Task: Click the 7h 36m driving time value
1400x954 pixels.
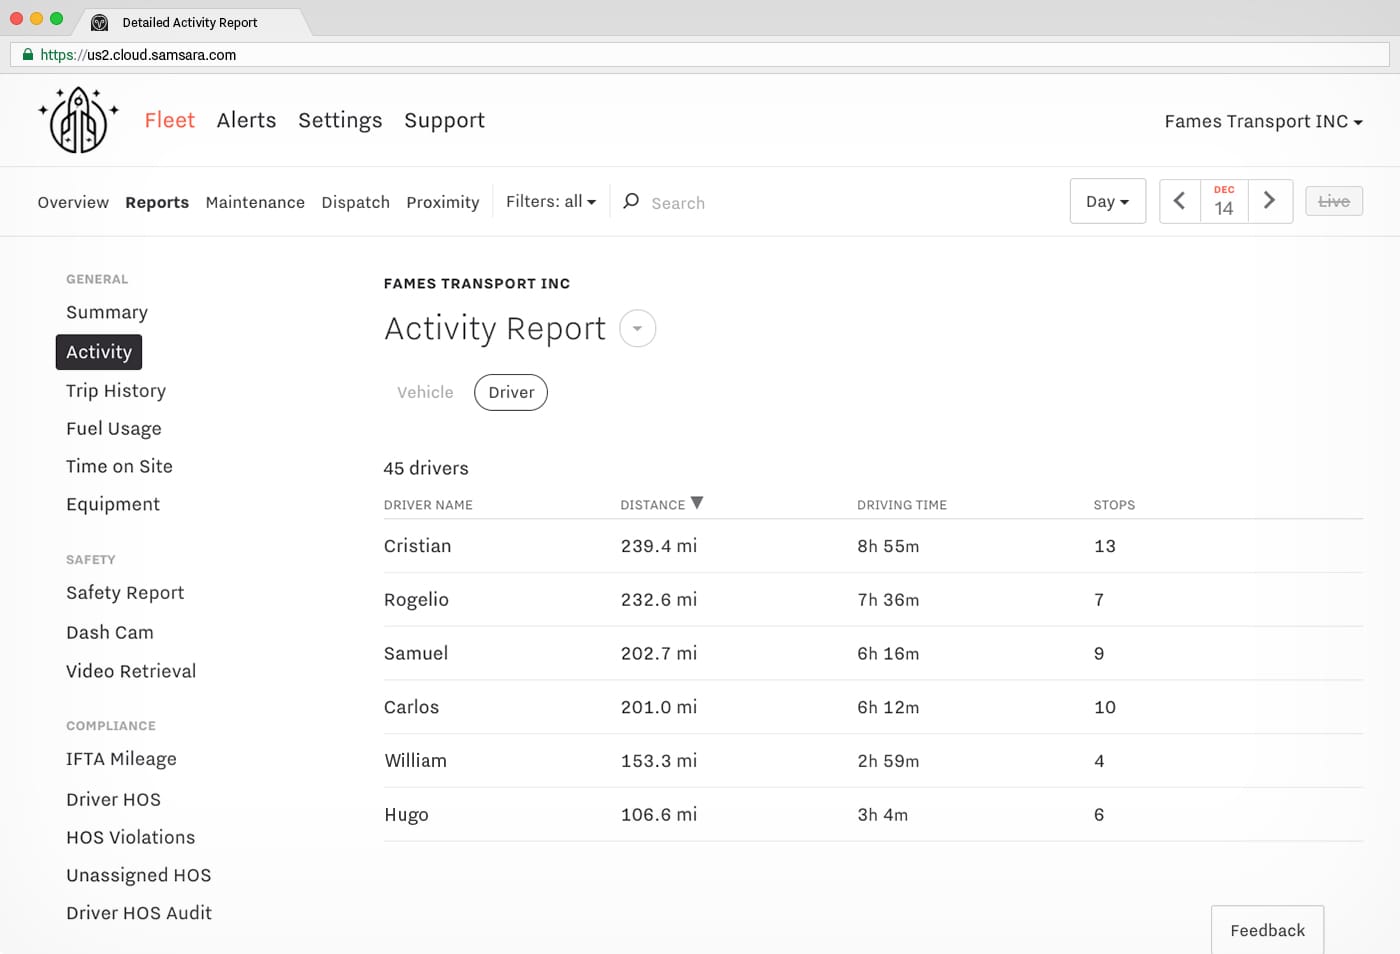Action: click(888, 600)
